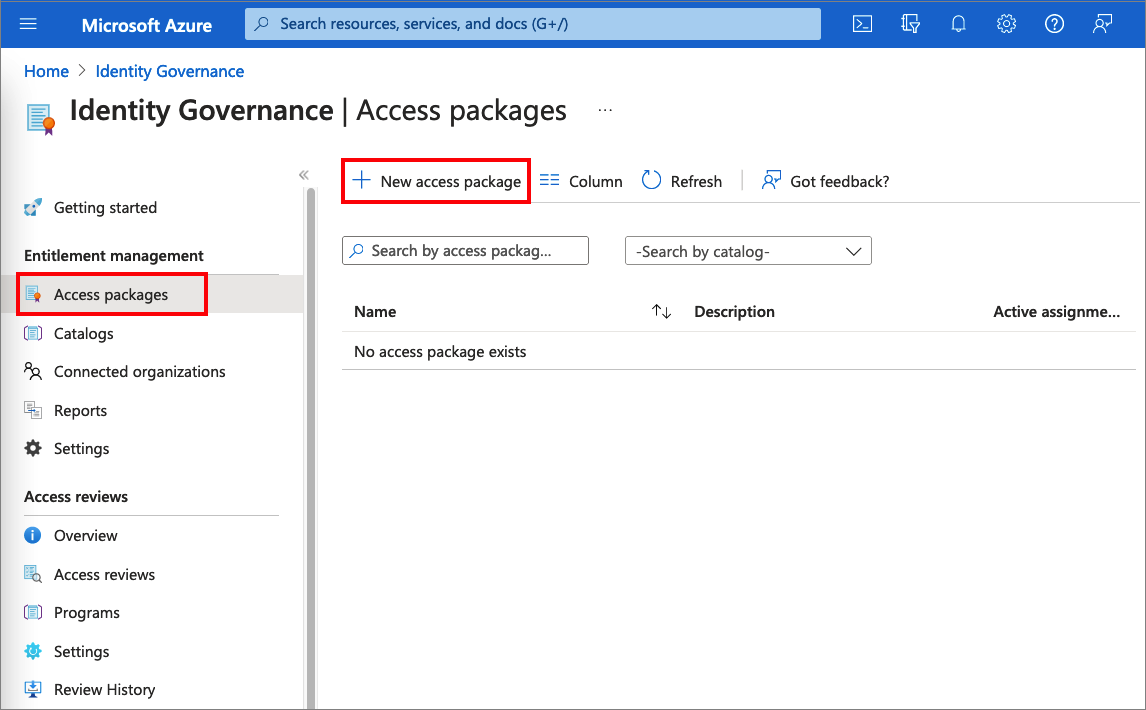Open Review History in sidebar
Screen dimensions: 1146x710
[x=104, y=689]
